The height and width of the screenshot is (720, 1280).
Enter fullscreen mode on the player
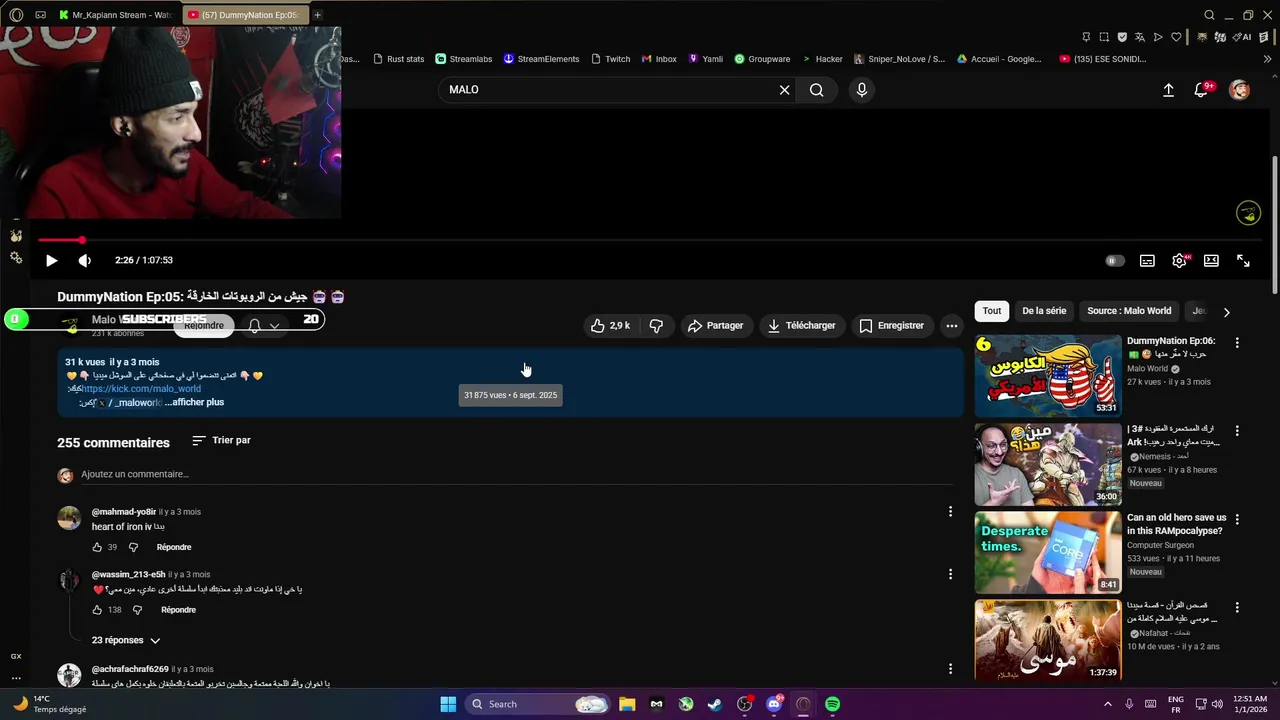point(1243,260)
